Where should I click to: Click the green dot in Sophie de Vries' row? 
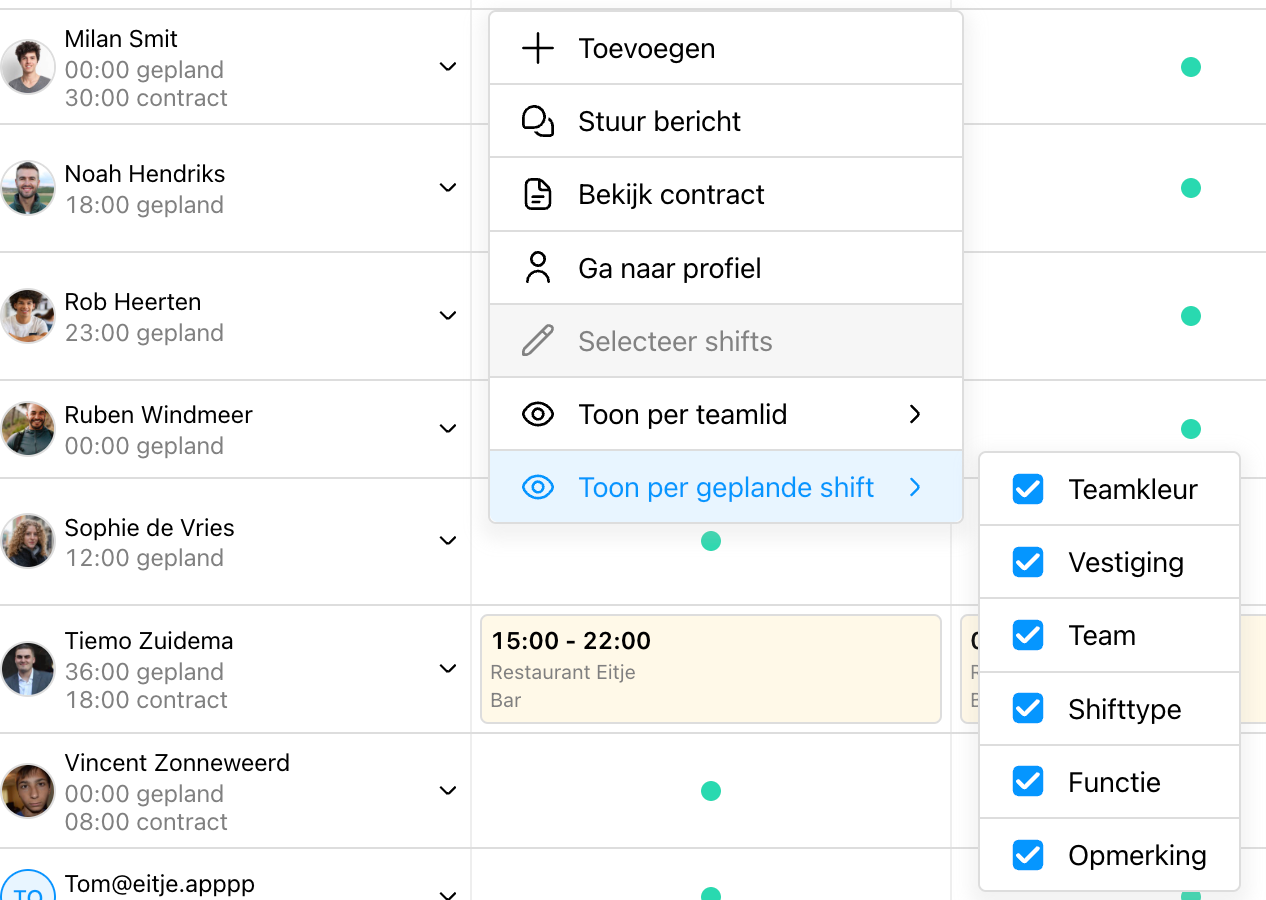click(x=711, y=541)
